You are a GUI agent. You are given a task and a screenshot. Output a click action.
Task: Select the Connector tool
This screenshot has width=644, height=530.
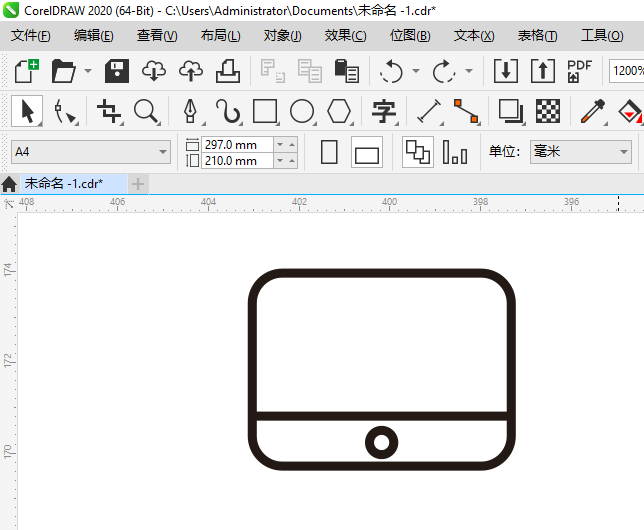tap(467, 111)
